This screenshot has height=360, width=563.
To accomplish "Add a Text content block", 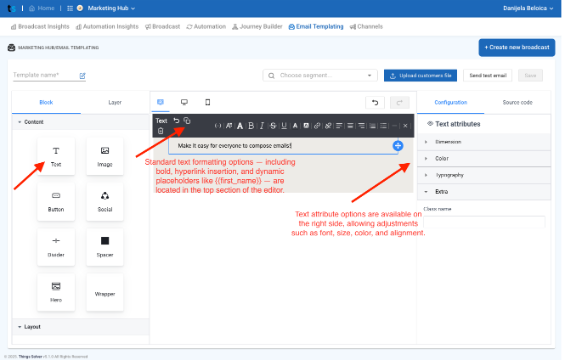I will [x=56, y=156].
